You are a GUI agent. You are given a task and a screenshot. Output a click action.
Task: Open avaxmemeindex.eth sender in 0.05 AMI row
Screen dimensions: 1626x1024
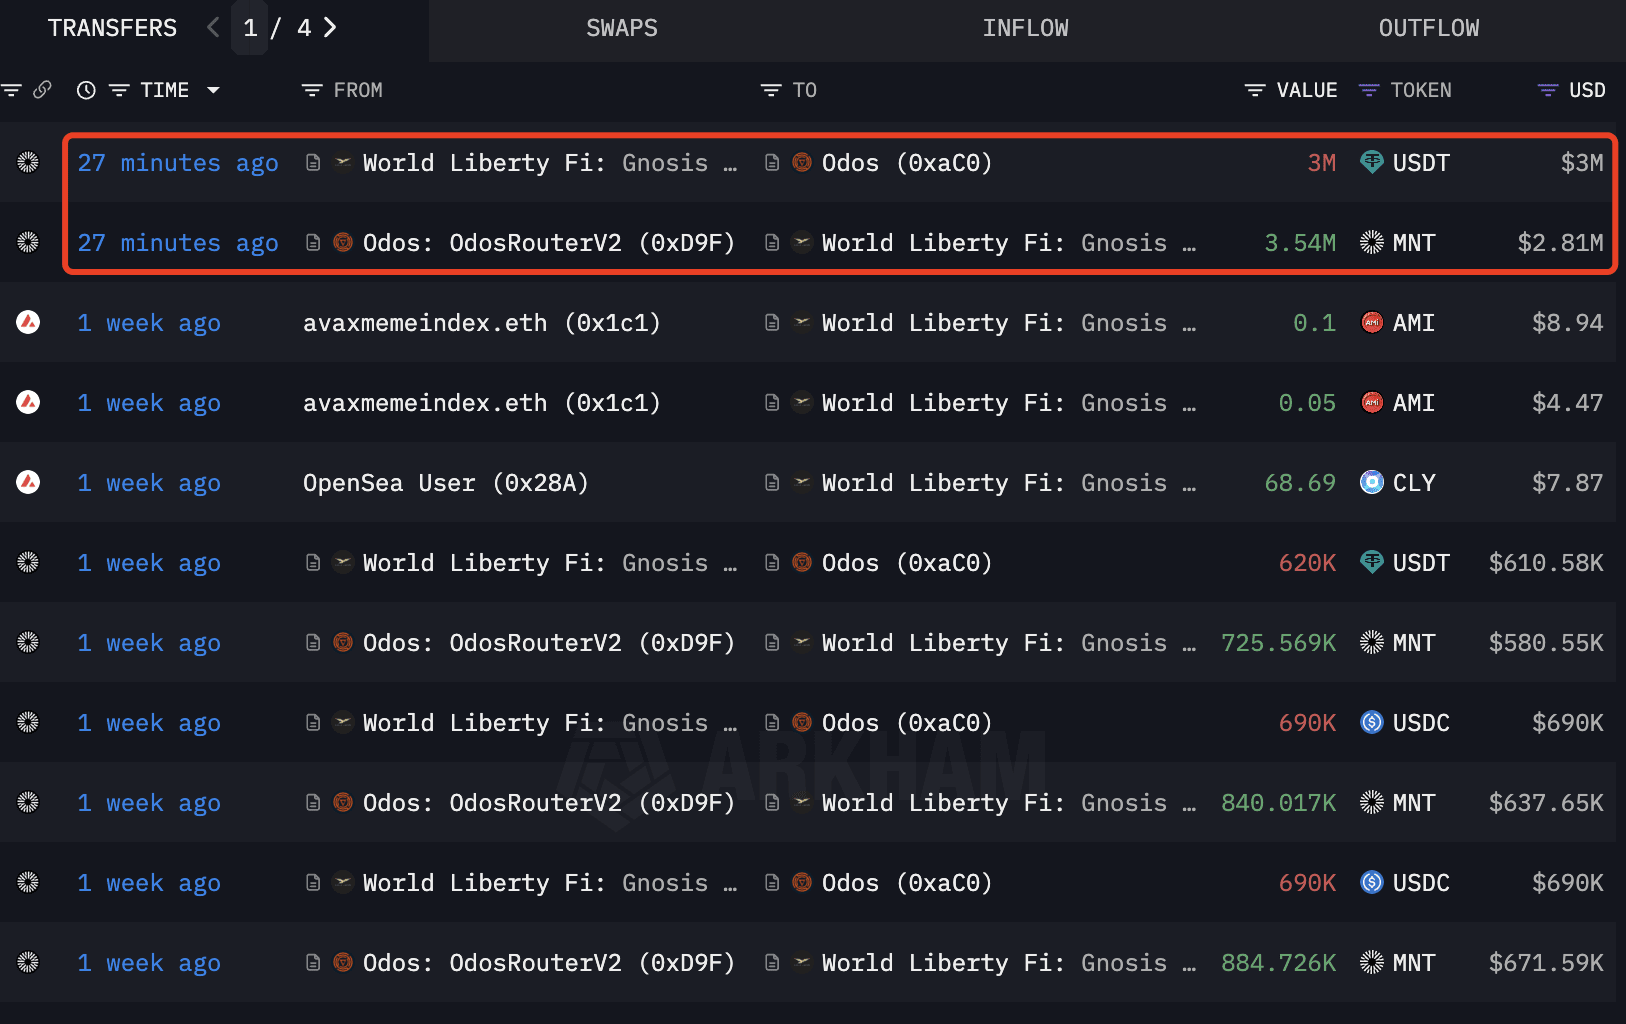(482, 403)
